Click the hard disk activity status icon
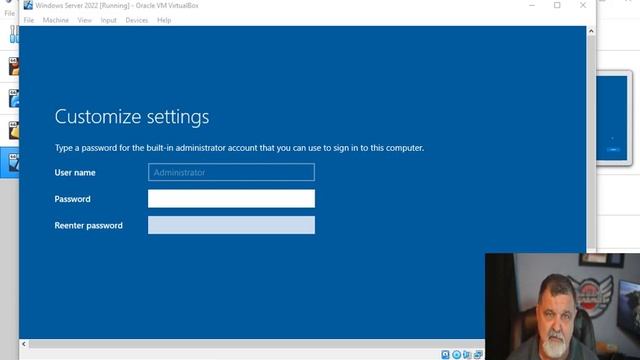The image size is (640, 360). (x=445, y=355)
